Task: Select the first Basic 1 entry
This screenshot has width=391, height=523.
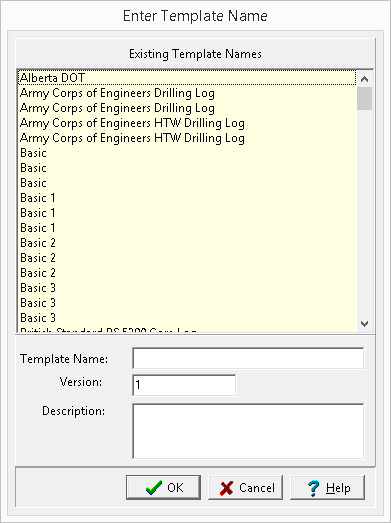Action: 187,198
